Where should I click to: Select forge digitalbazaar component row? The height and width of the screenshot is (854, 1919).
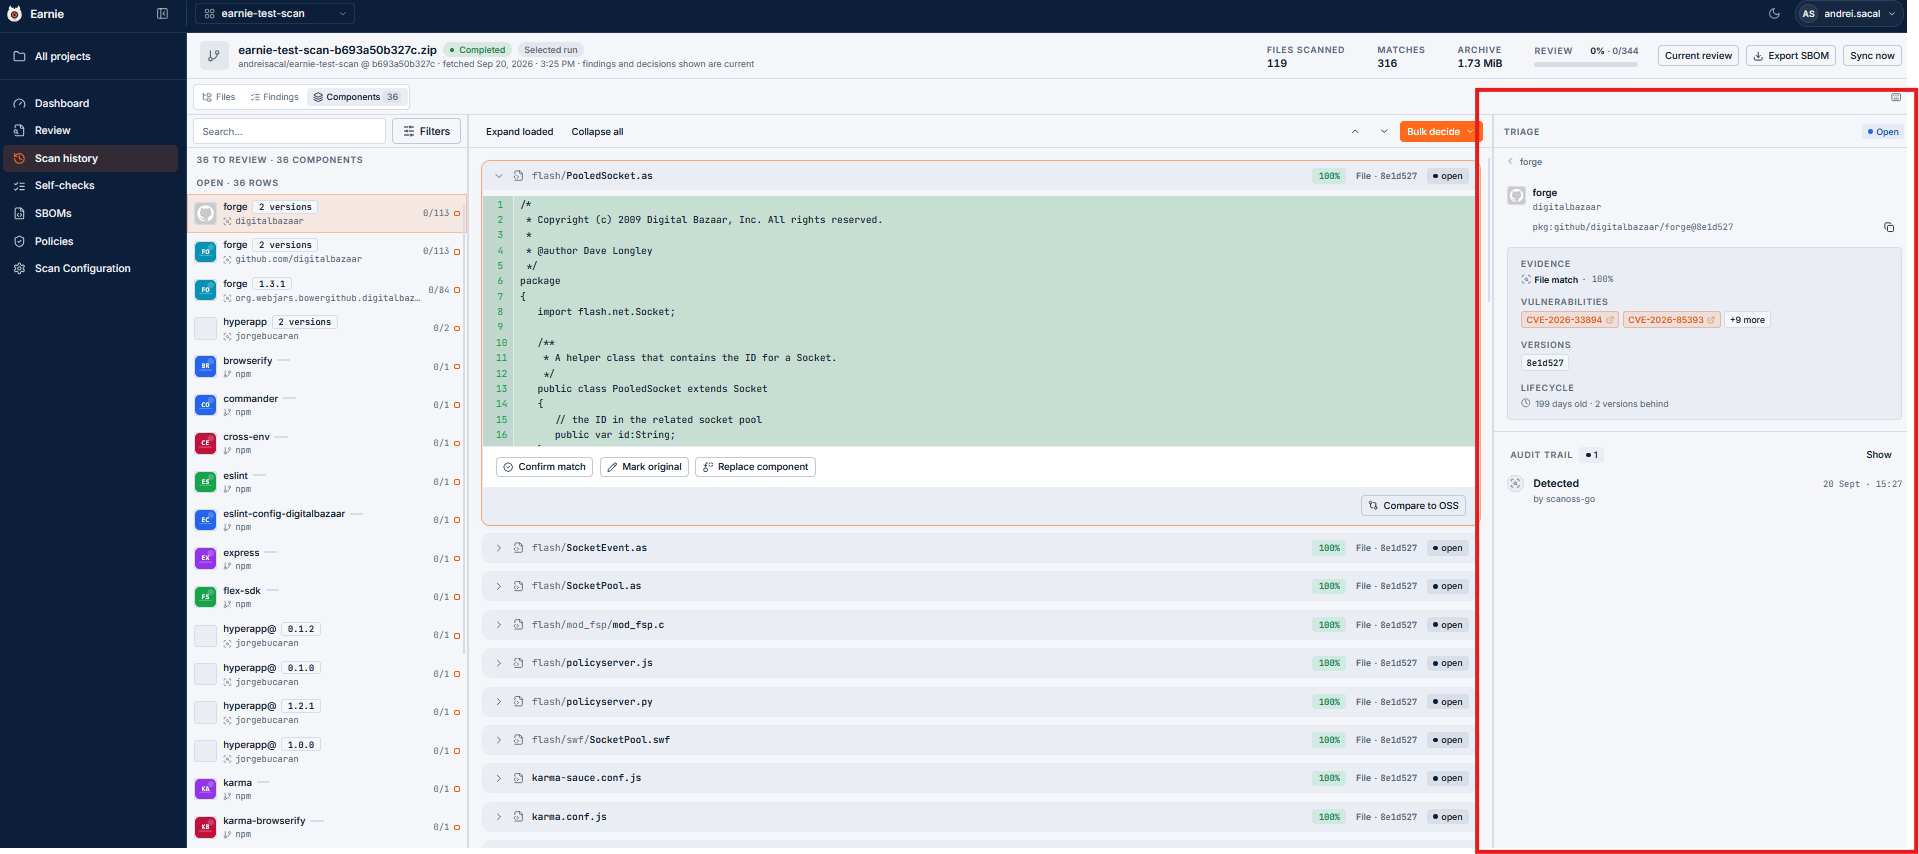pos(327,213)
